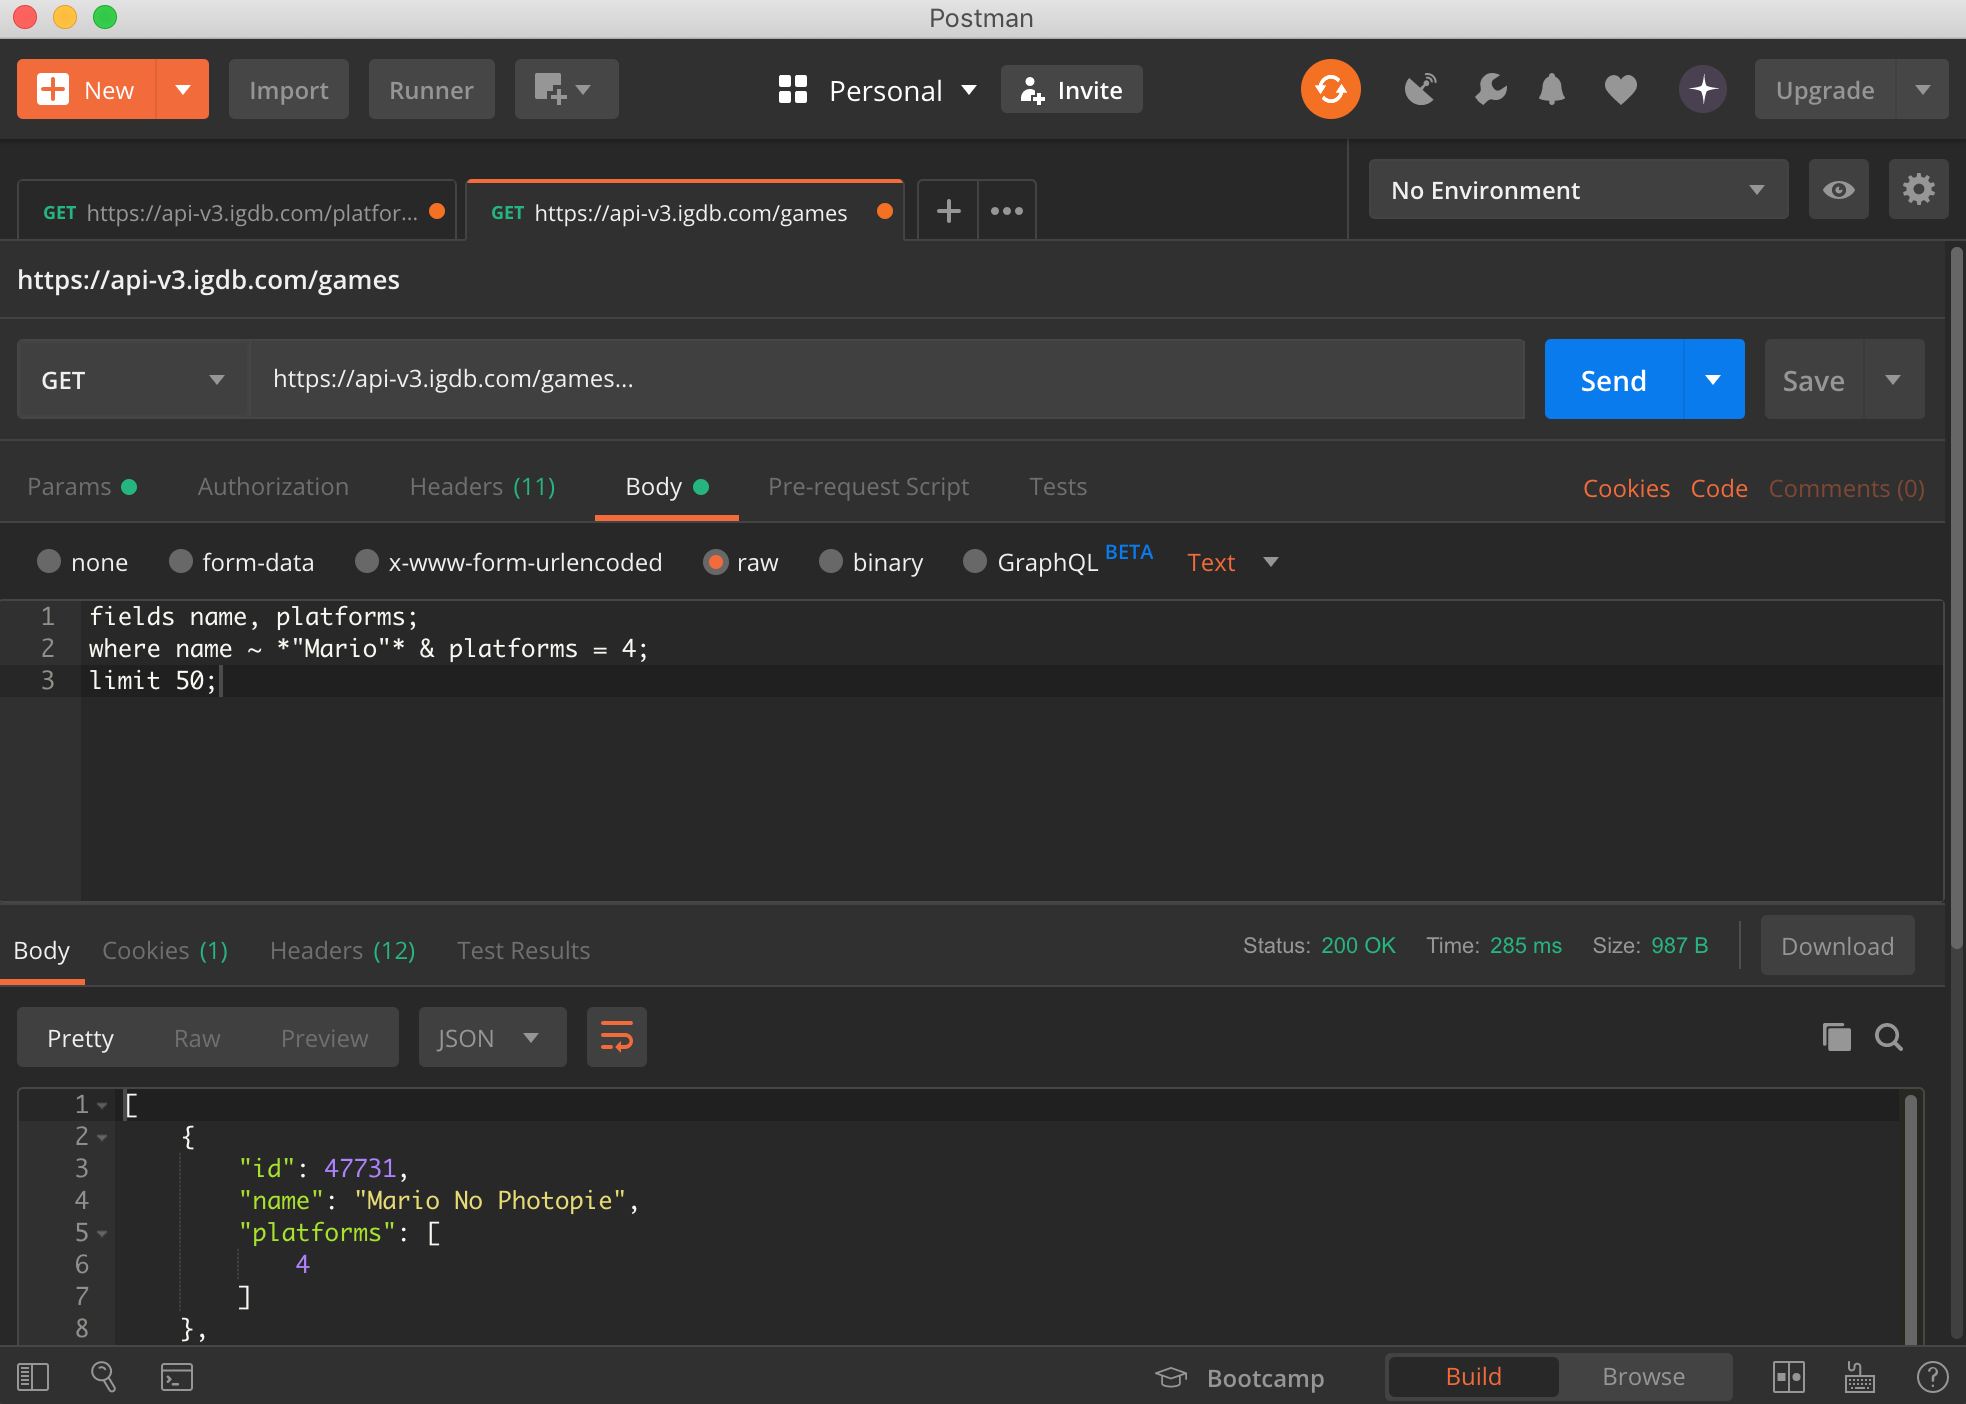The image size is (1966, 1404).
Task: Click into the request URL field
Action: (x=885, y=380)
